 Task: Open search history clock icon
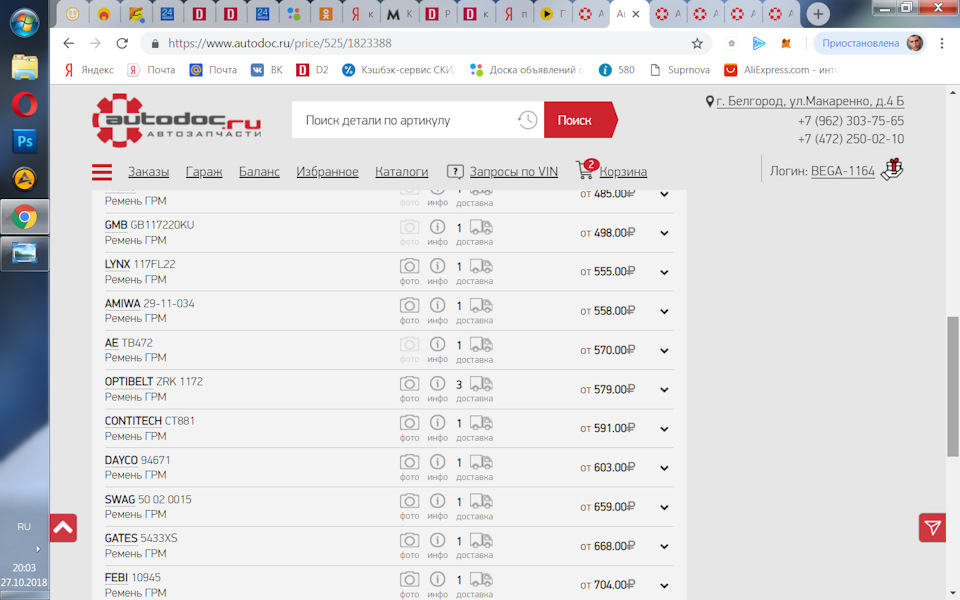(527, 120)
